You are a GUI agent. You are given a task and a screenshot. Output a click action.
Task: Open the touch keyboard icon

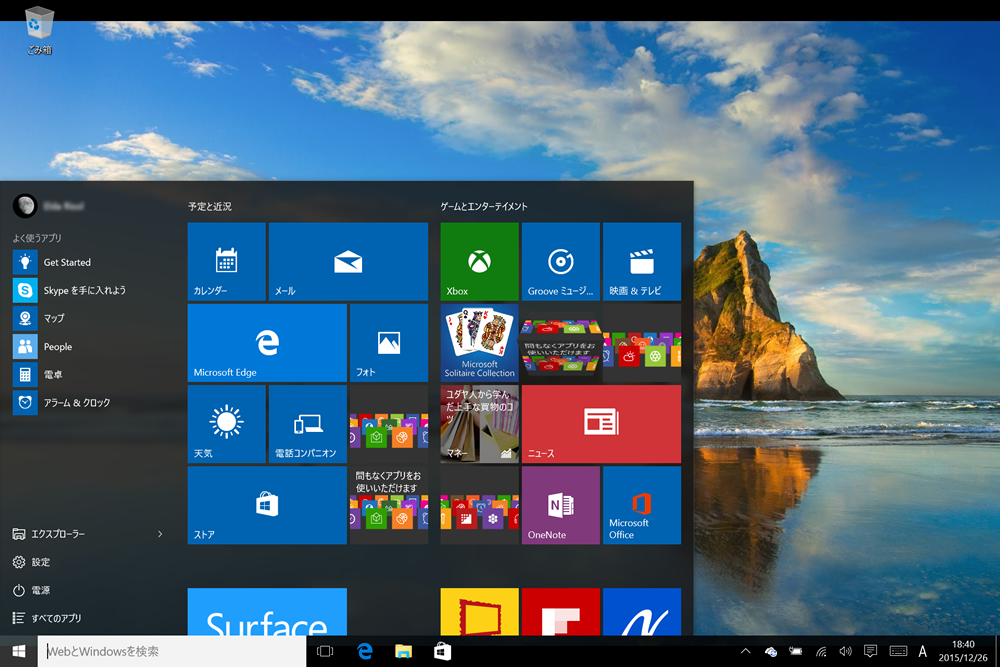pos(898,651)
